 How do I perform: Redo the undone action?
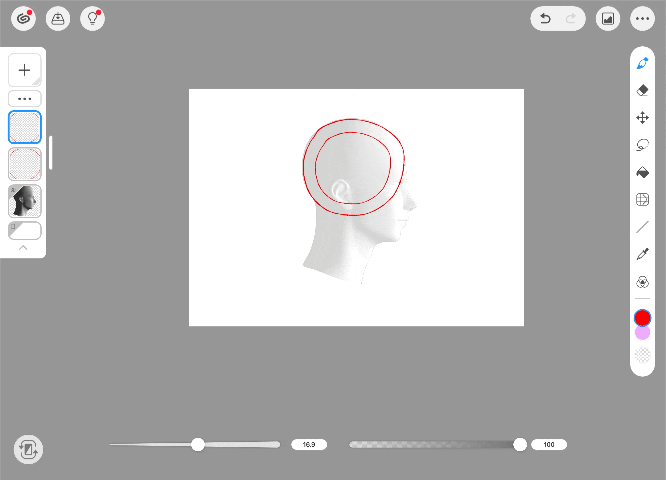[570, 19]
